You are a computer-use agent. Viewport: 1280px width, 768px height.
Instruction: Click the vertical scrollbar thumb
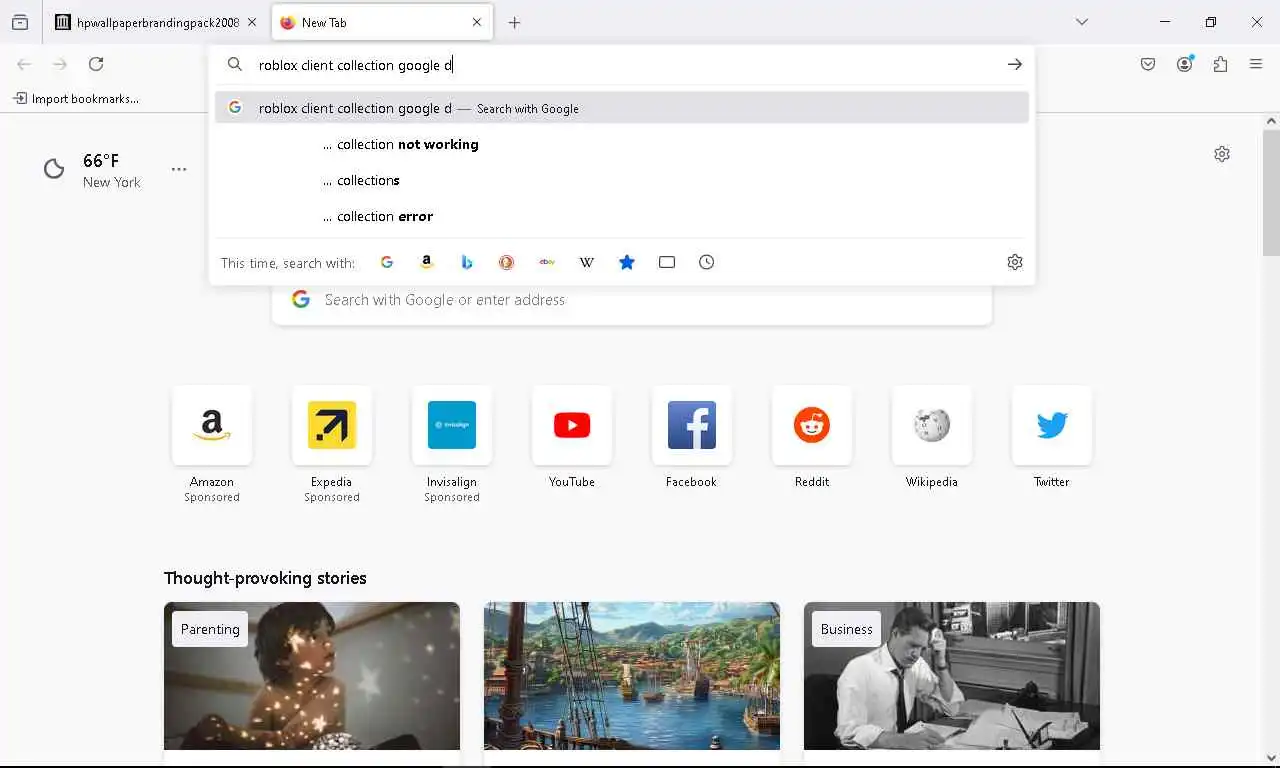[x=1271, y=193]
